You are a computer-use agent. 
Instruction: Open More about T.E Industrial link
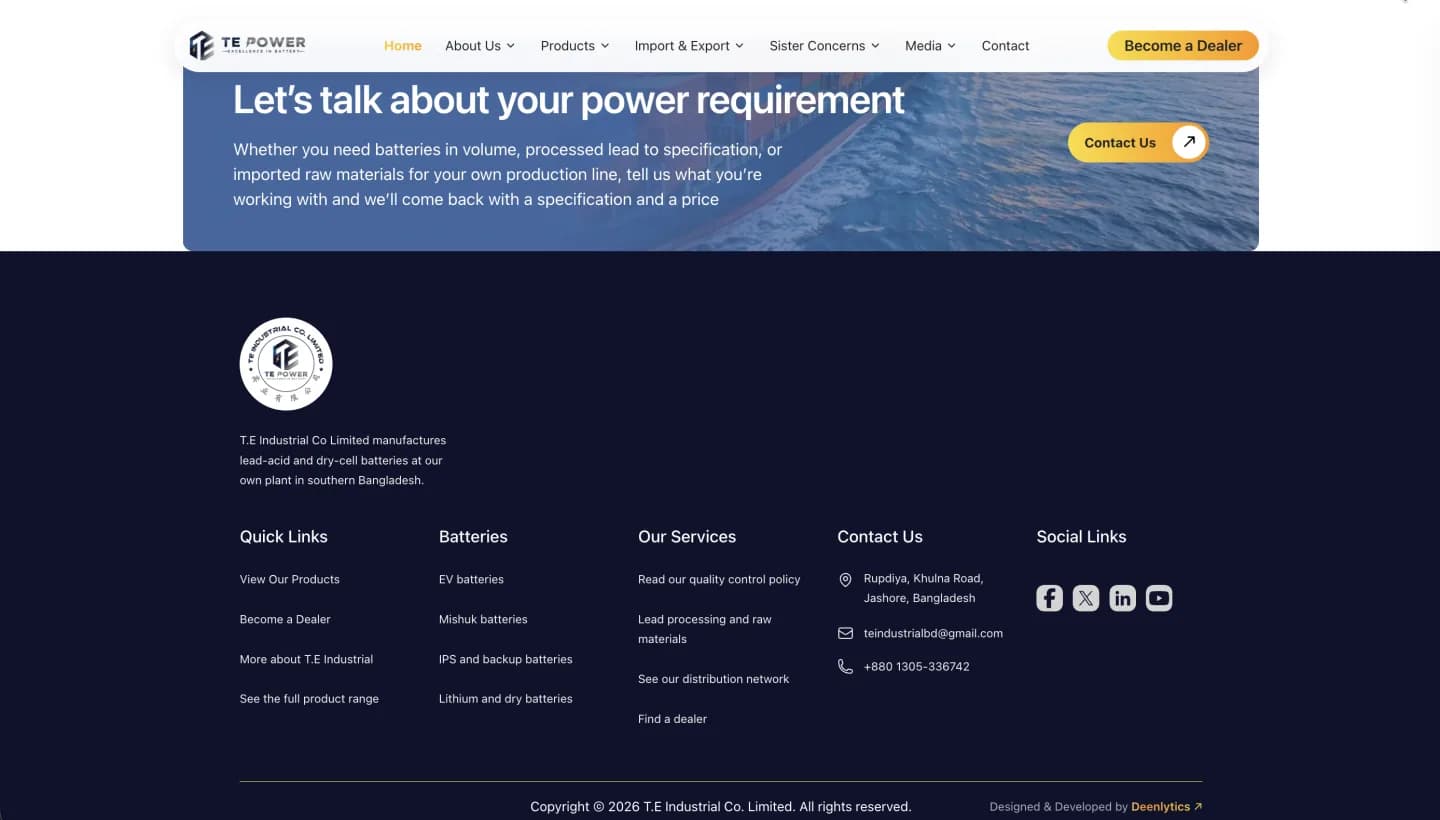point(306,659)
